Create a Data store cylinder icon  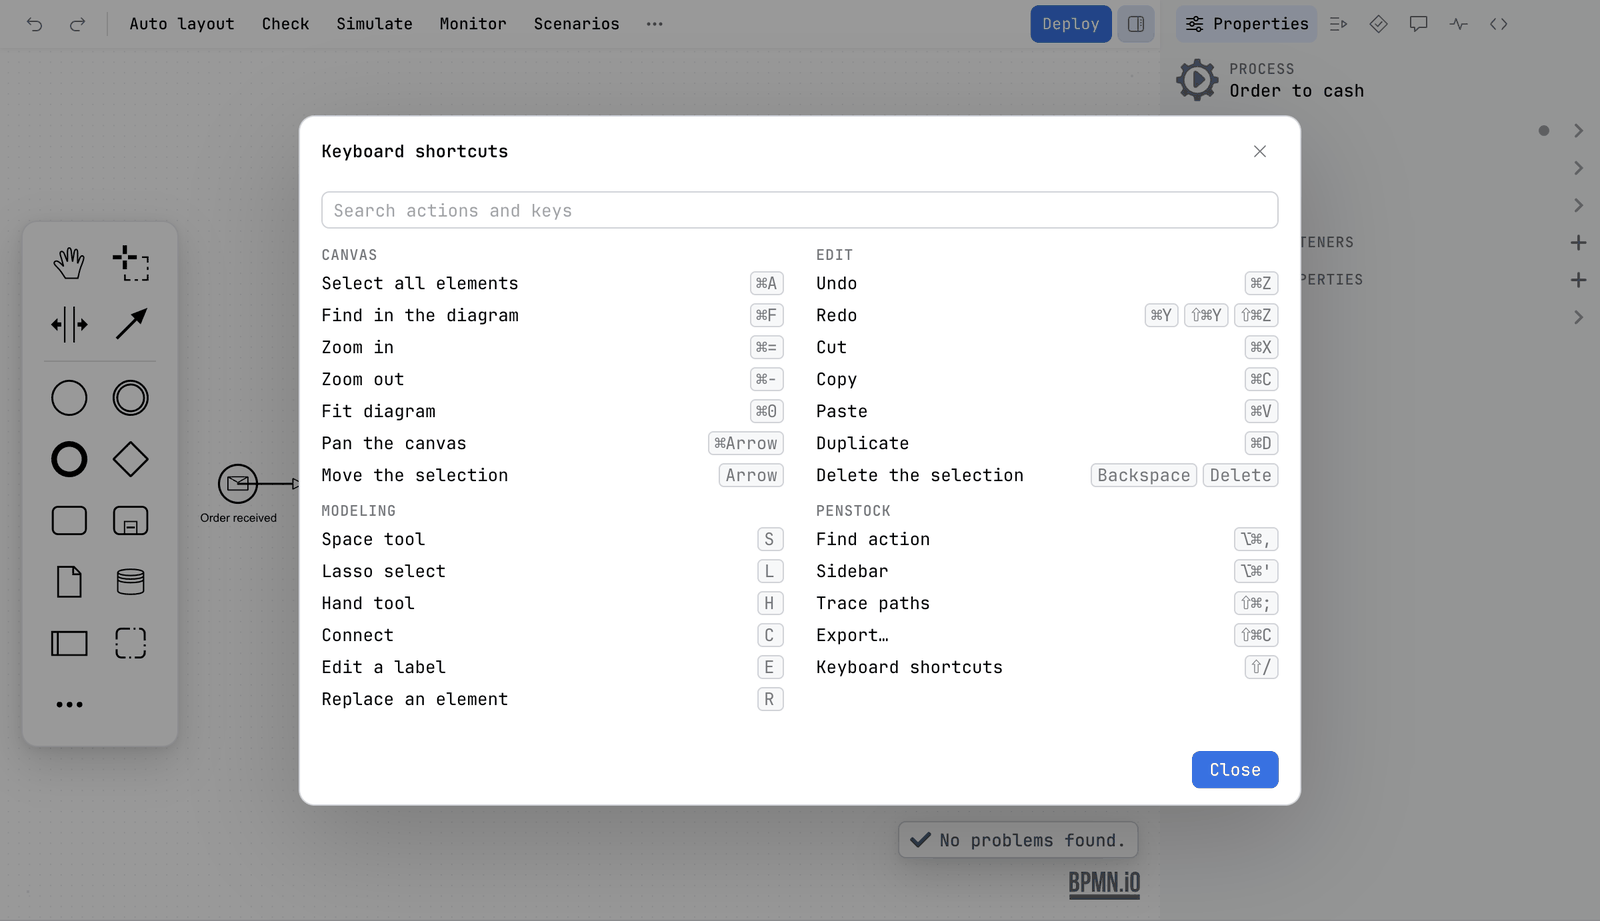pyautogui.click(x=131, y=582)
